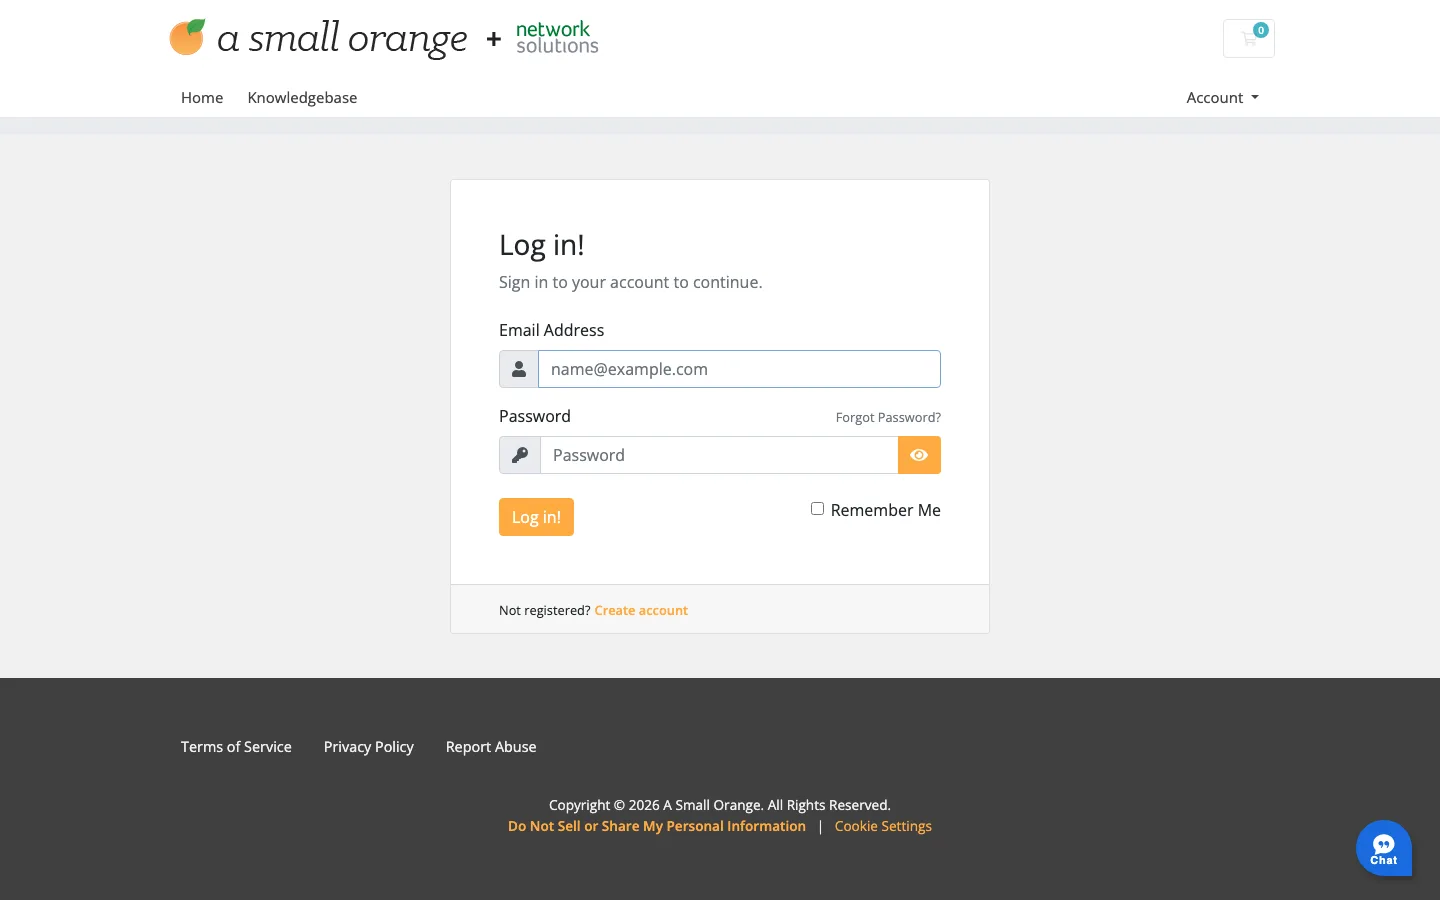Expand the Account dropdown menu

click(1222, 97)
